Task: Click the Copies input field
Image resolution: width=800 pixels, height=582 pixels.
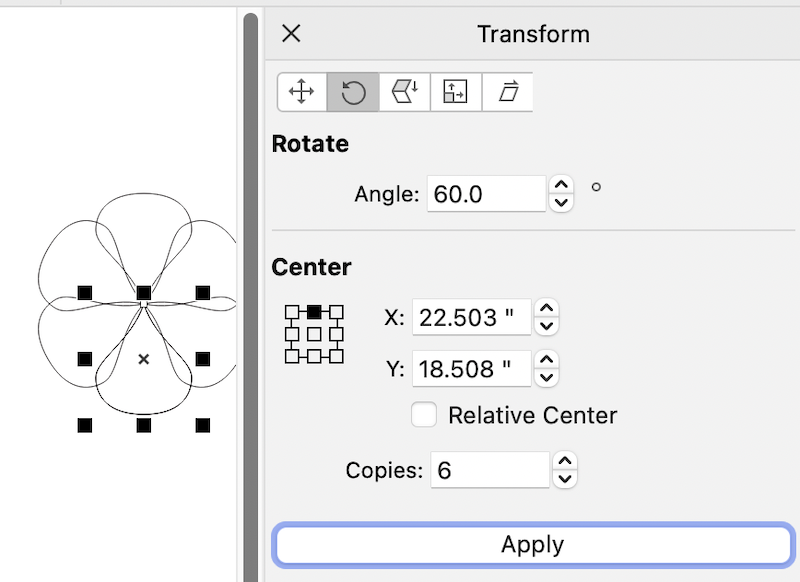Action: [490, 469]
